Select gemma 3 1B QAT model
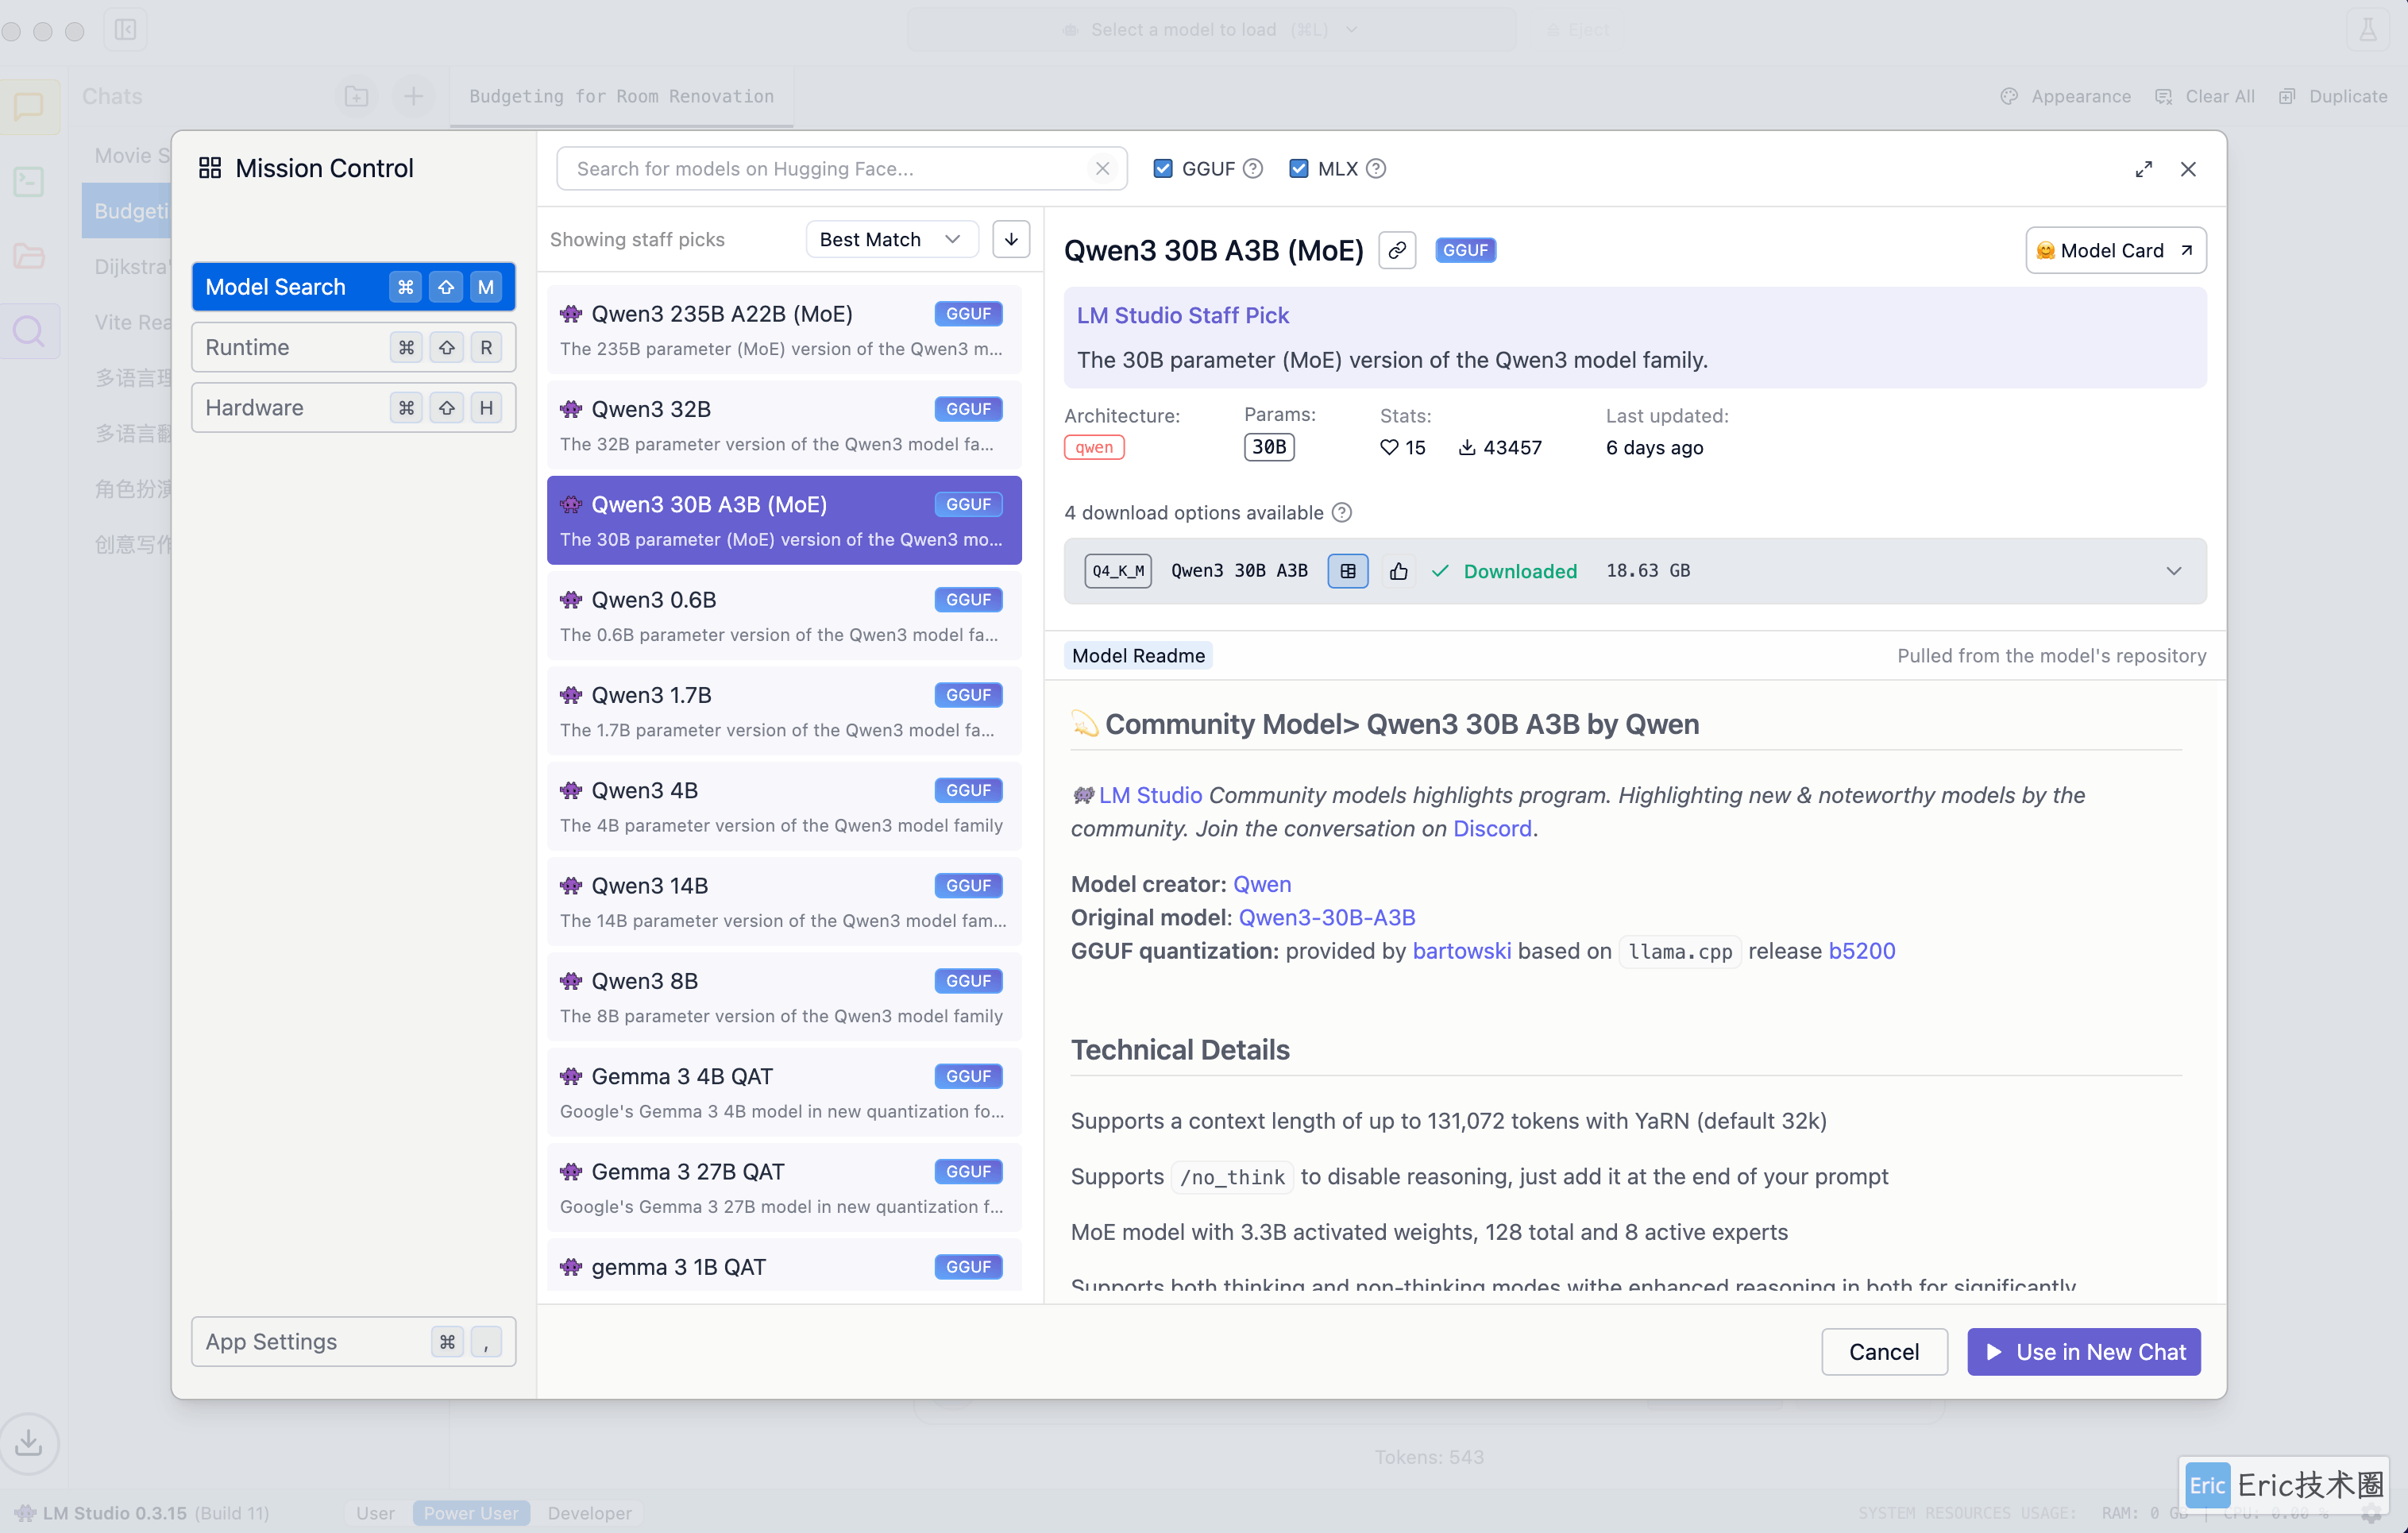 coord(784,1265)
